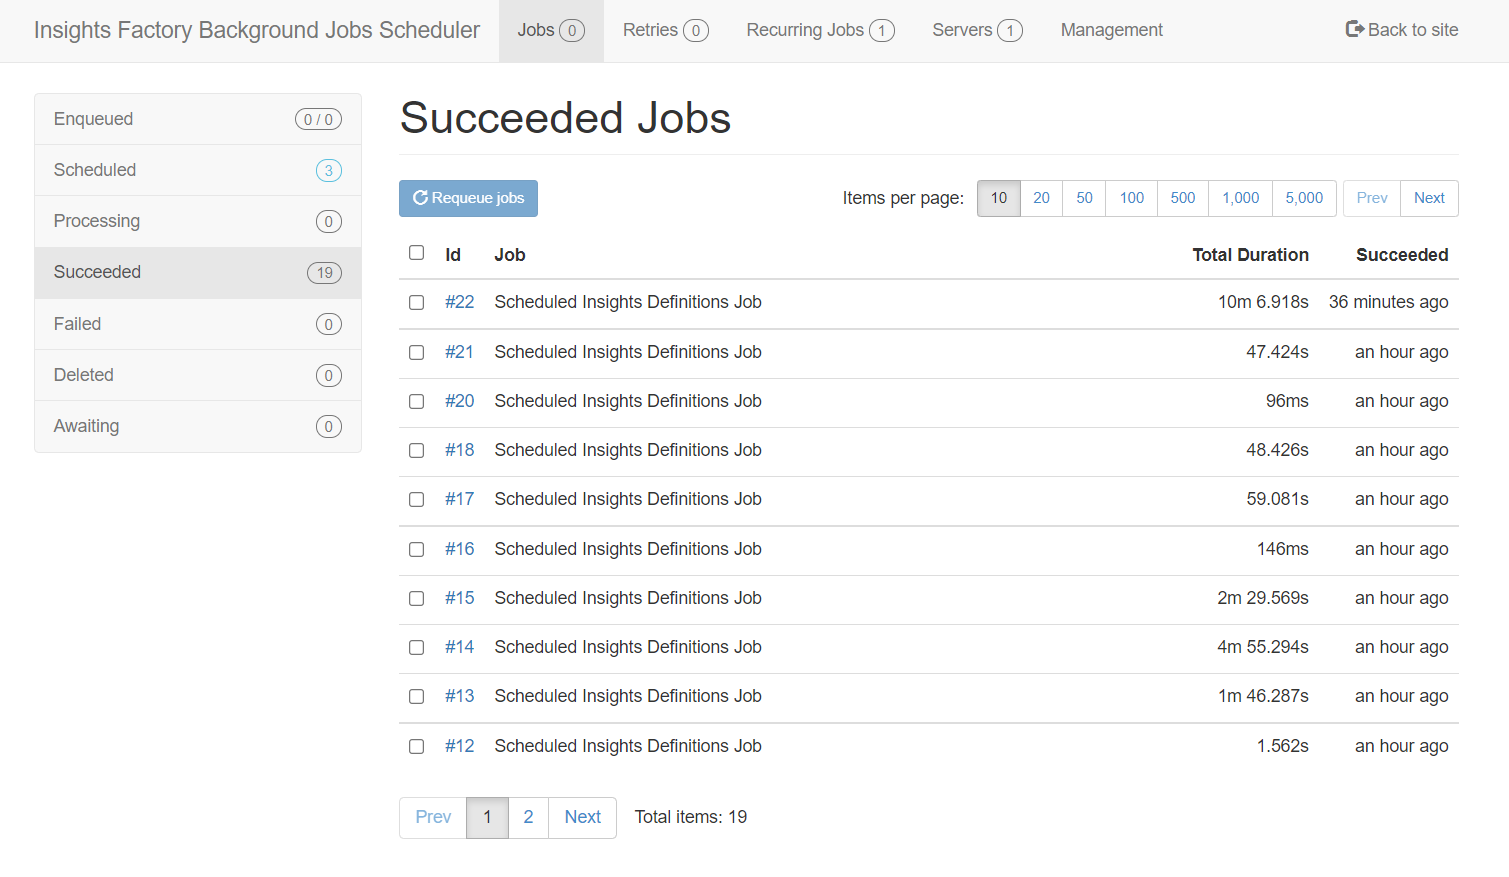Screen dimensions: 1509x877
Task: Go to page 2 in bottom pagination
Action: click(528, 817)
